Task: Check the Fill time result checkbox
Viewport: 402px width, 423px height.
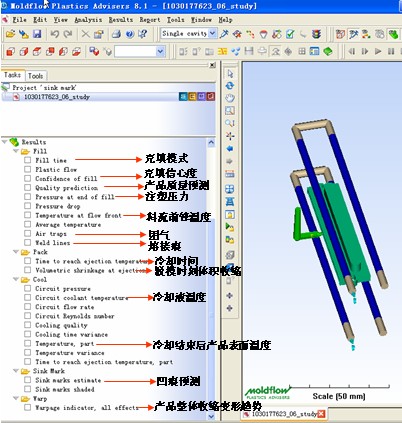Action: click(27, 160)
